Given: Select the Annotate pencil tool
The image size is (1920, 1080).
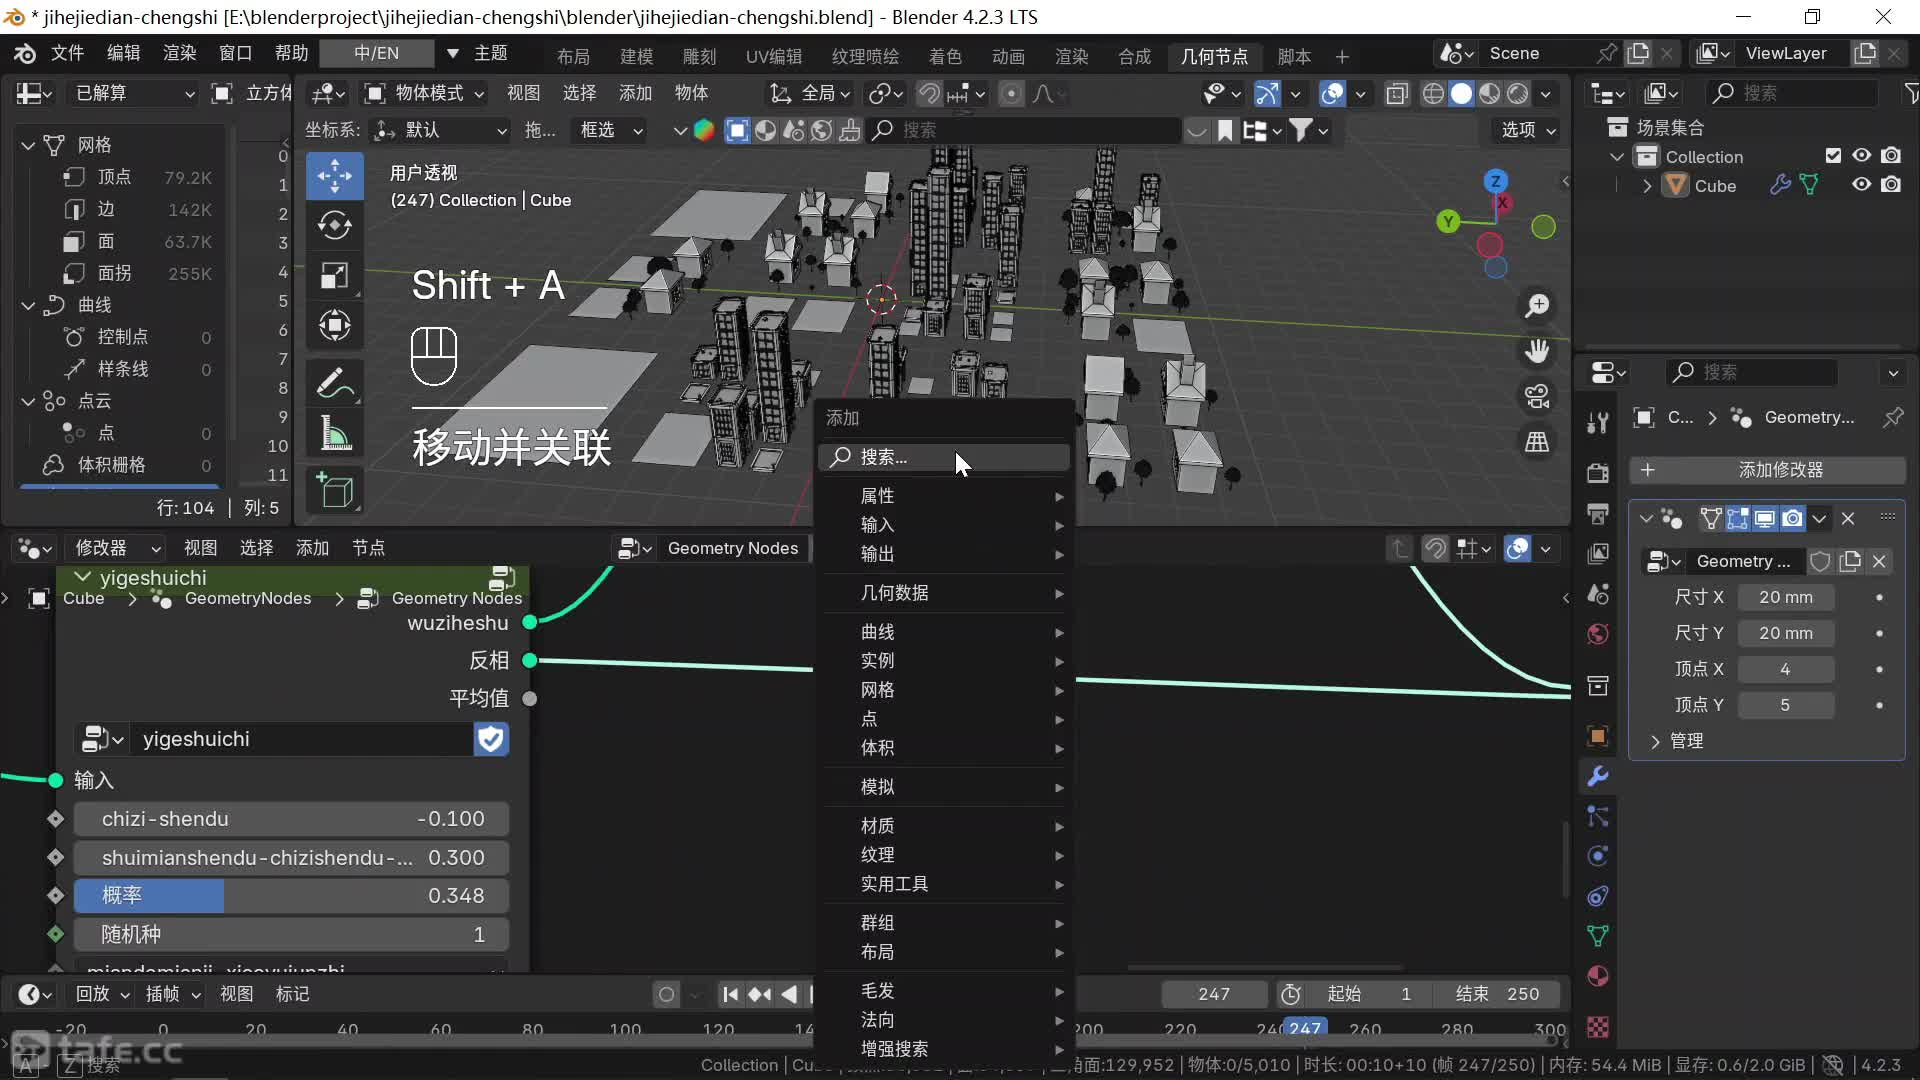Looking at the screenshot, I should [334, 384].
